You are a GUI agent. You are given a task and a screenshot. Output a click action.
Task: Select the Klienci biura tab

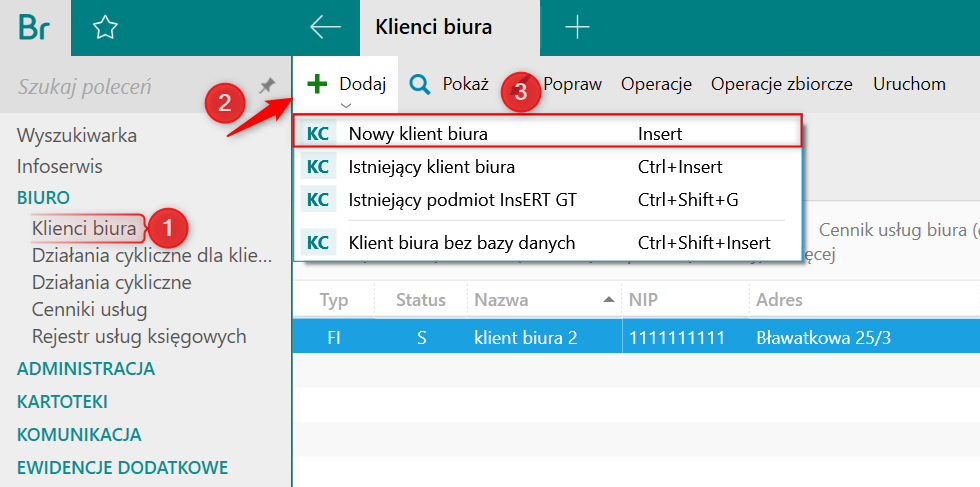[x=450, y=28]
